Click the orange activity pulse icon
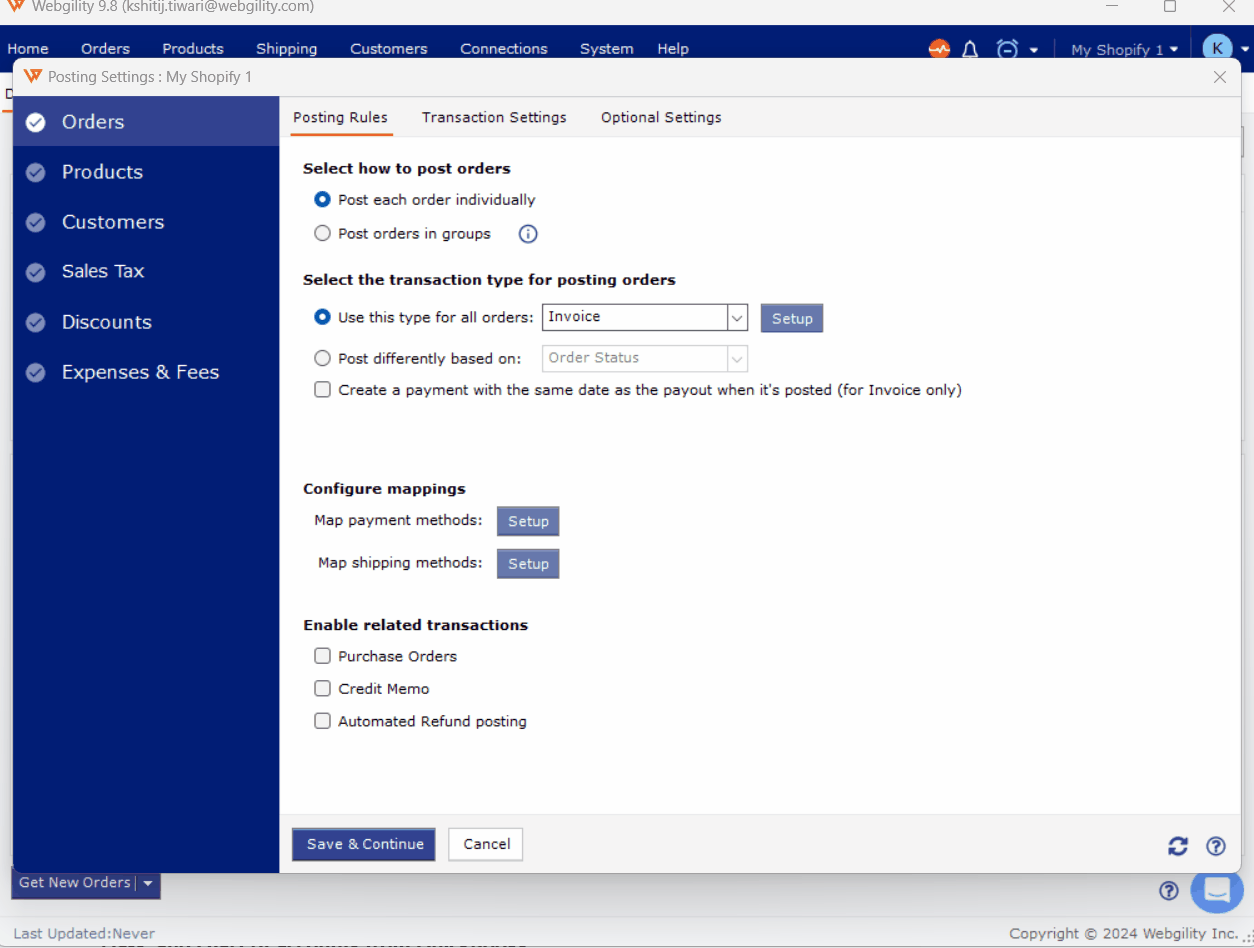This screenshot has width=1254, height=948. pos(939,49)
